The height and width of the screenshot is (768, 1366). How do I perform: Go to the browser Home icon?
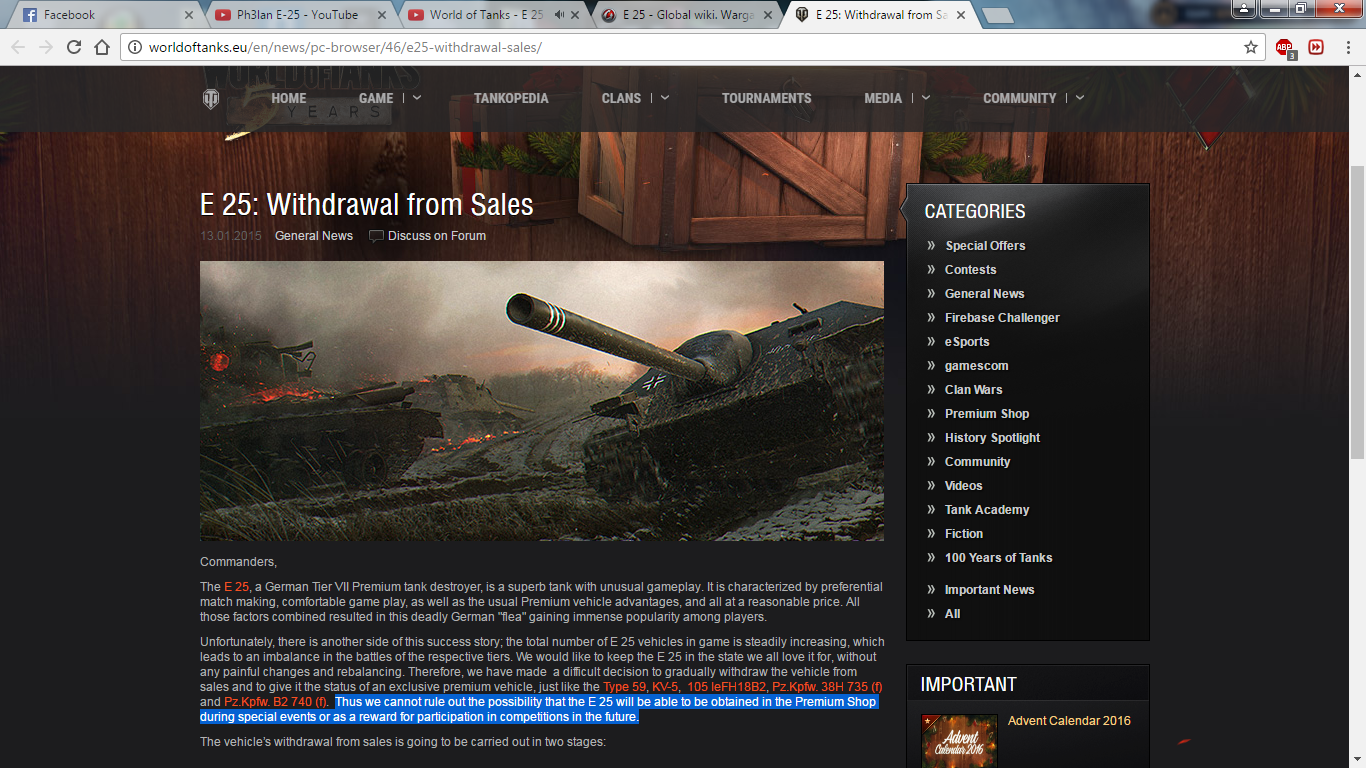tap(102, 47)
